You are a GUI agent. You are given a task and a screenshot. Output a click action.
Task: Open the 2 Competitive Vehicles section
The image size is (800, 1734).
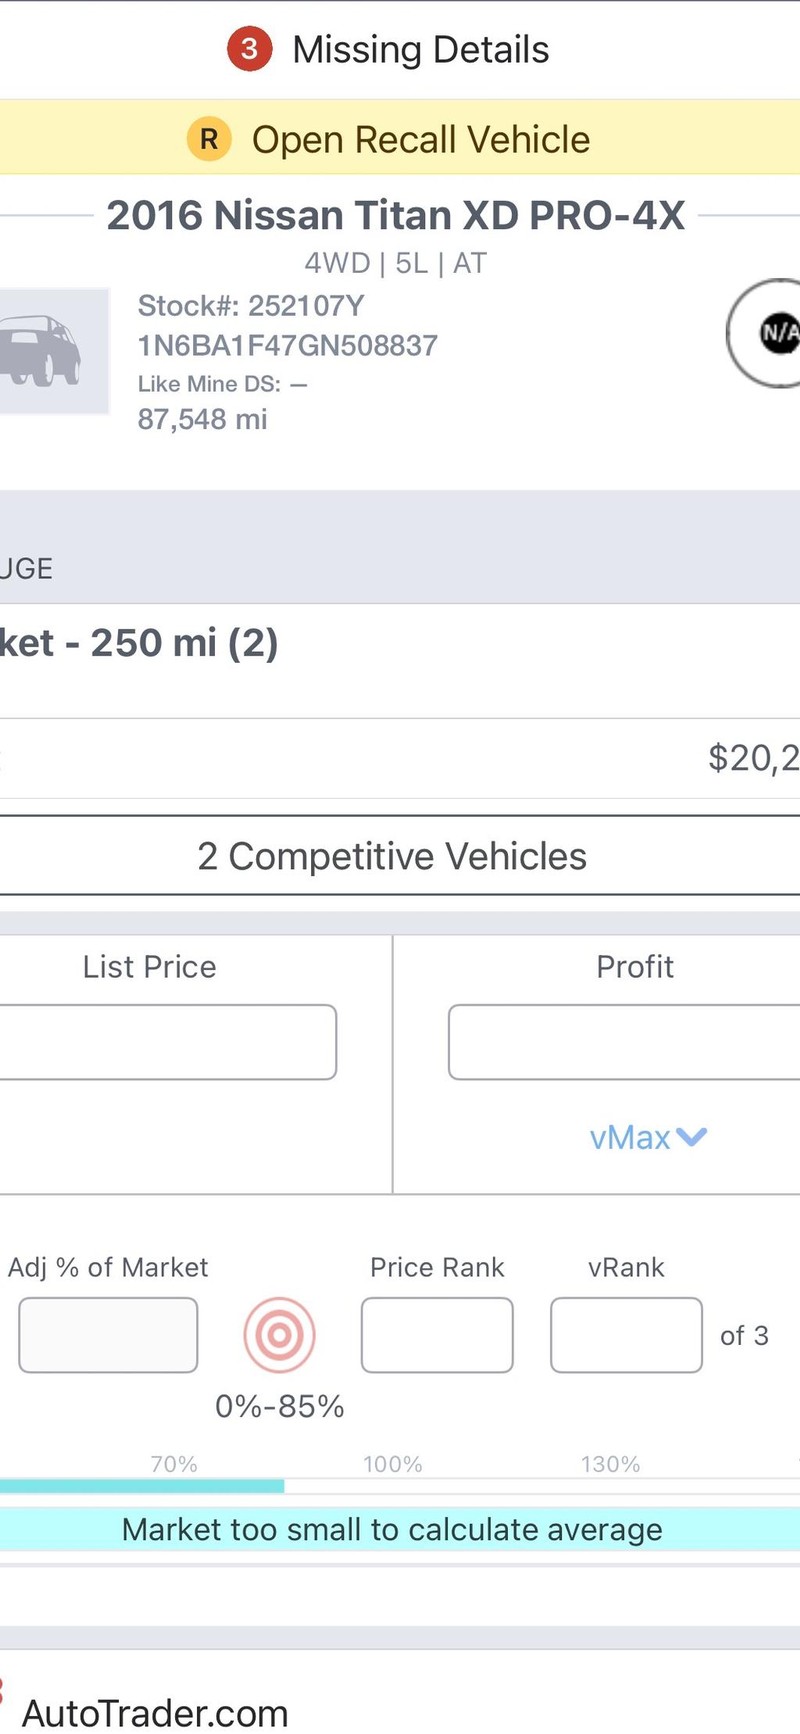point(392,856)
